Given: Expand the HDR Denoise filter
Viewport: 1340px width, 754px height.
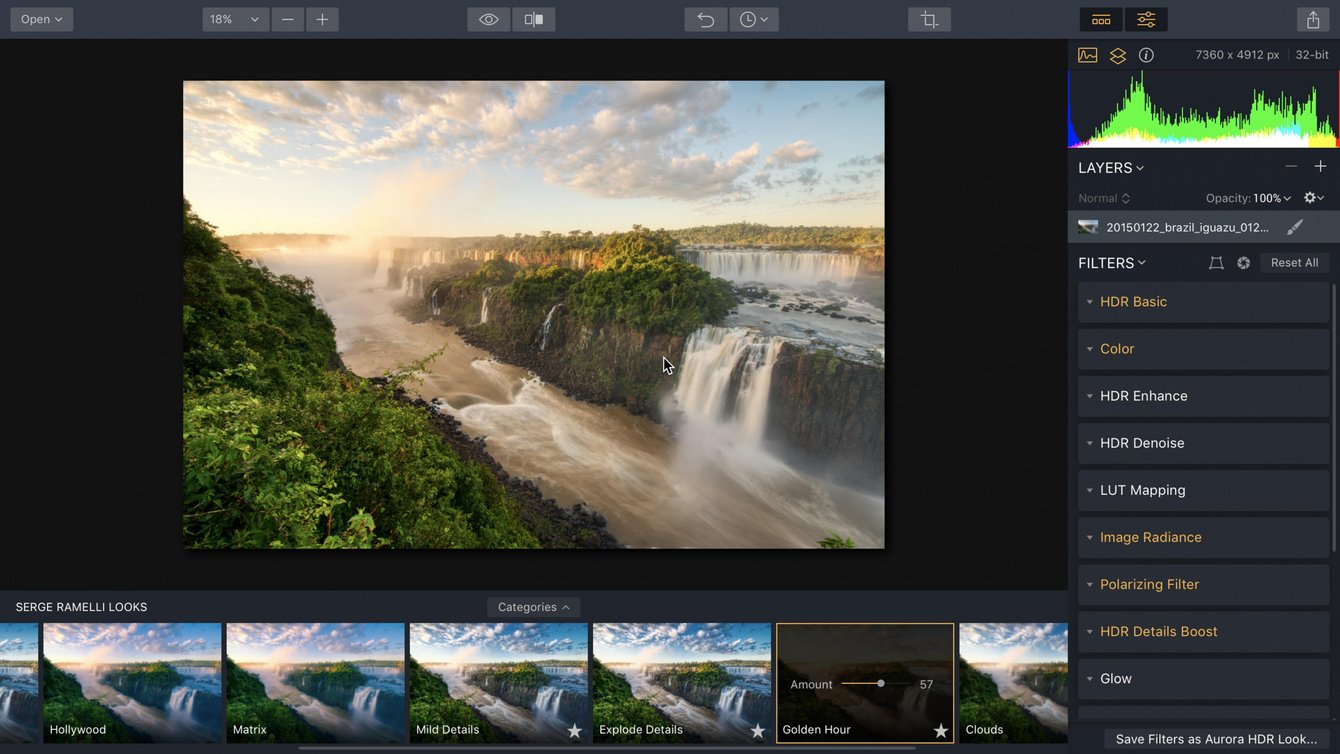Looking at the screenshot, I should tap(1203, 443).
